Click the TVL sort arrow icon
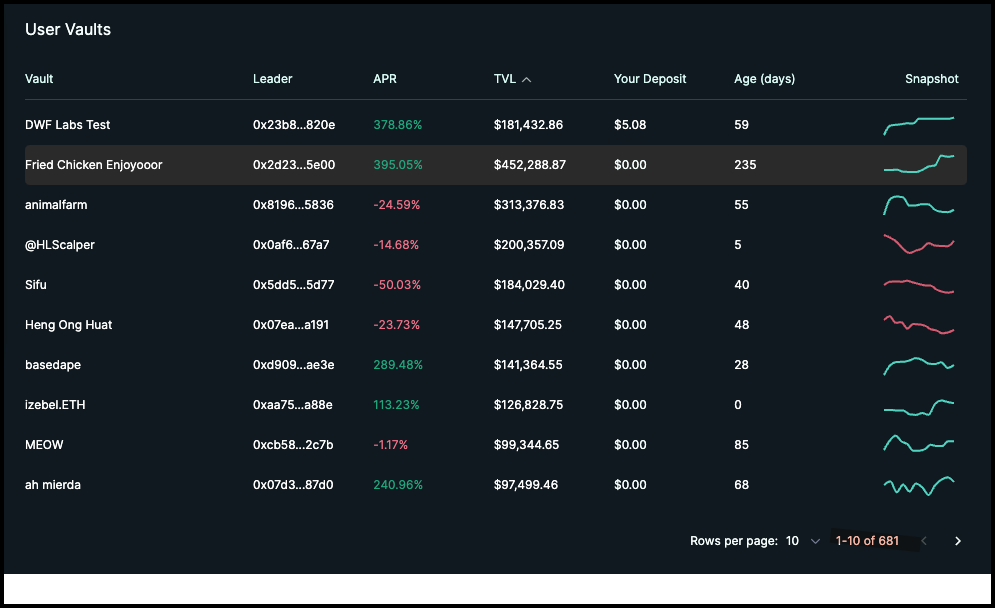This screenshot has height=608, width=995. click(527, 79)
